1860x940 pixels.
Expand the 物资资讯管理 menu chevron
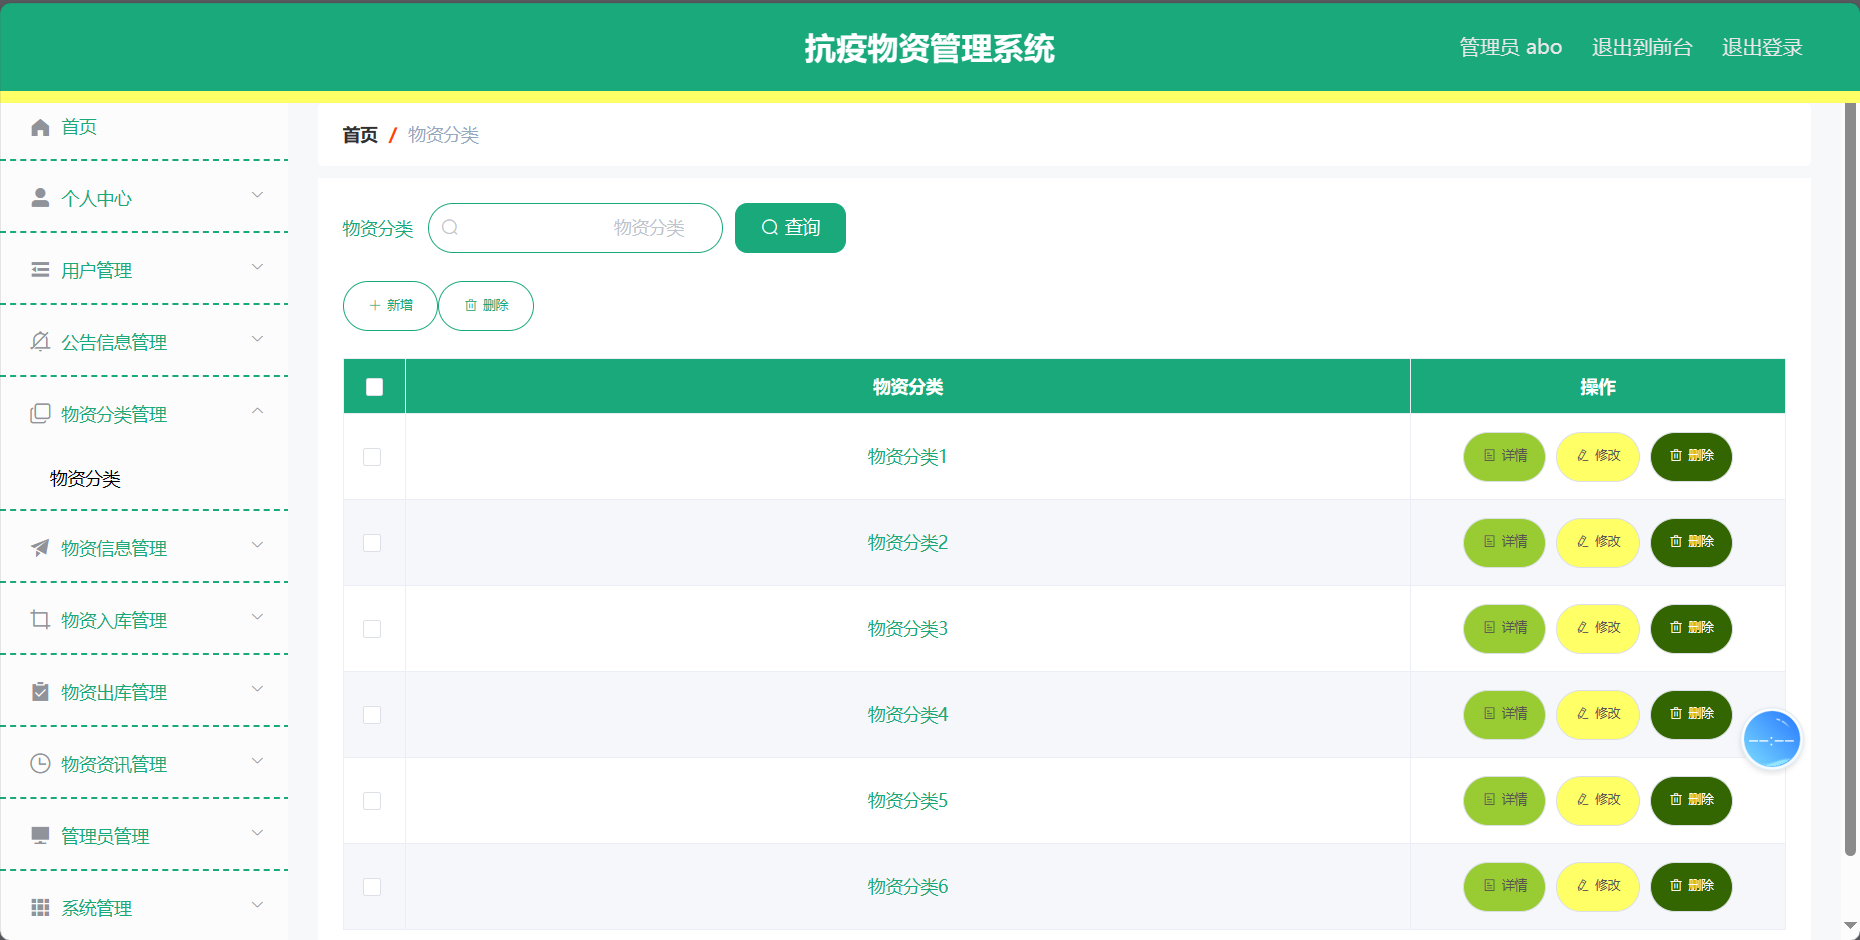point(257,761)
